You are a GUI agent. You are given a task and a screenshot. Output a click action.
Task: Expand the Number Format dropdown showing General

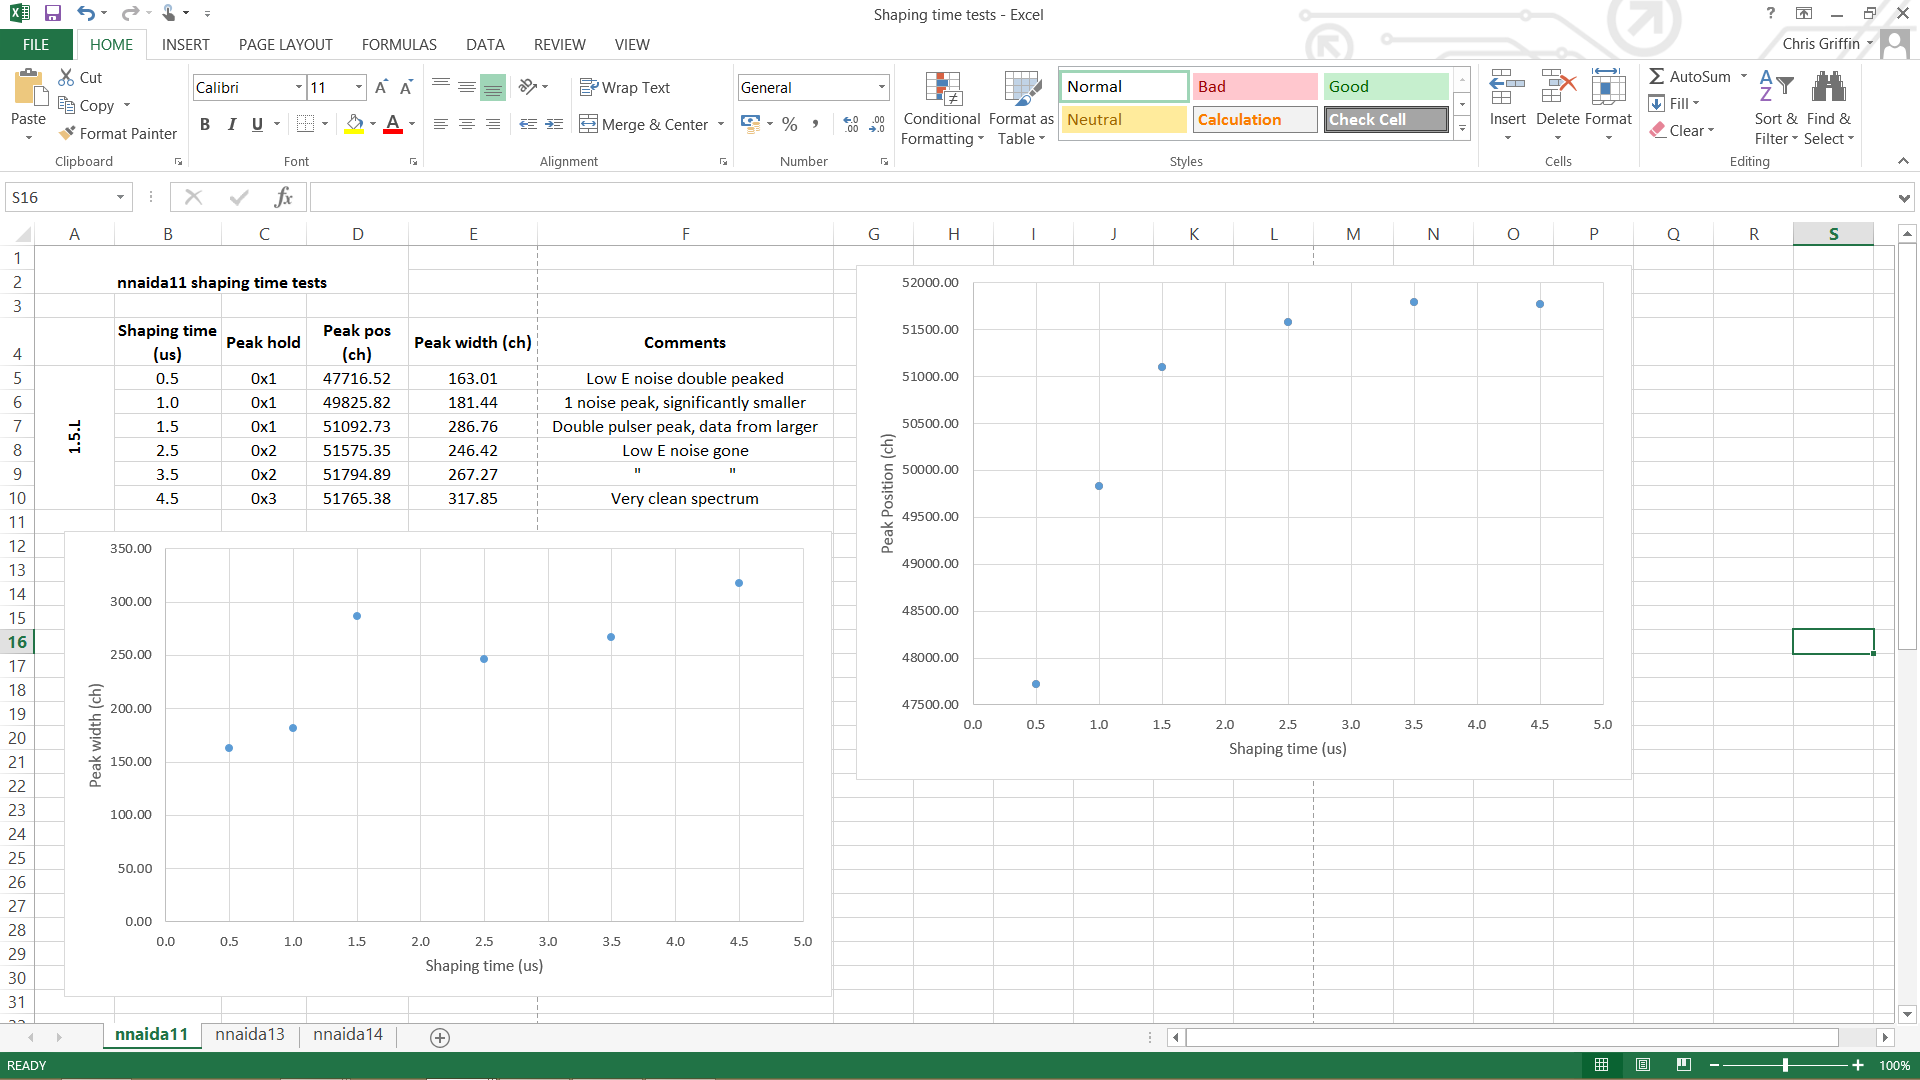point(881,88)
